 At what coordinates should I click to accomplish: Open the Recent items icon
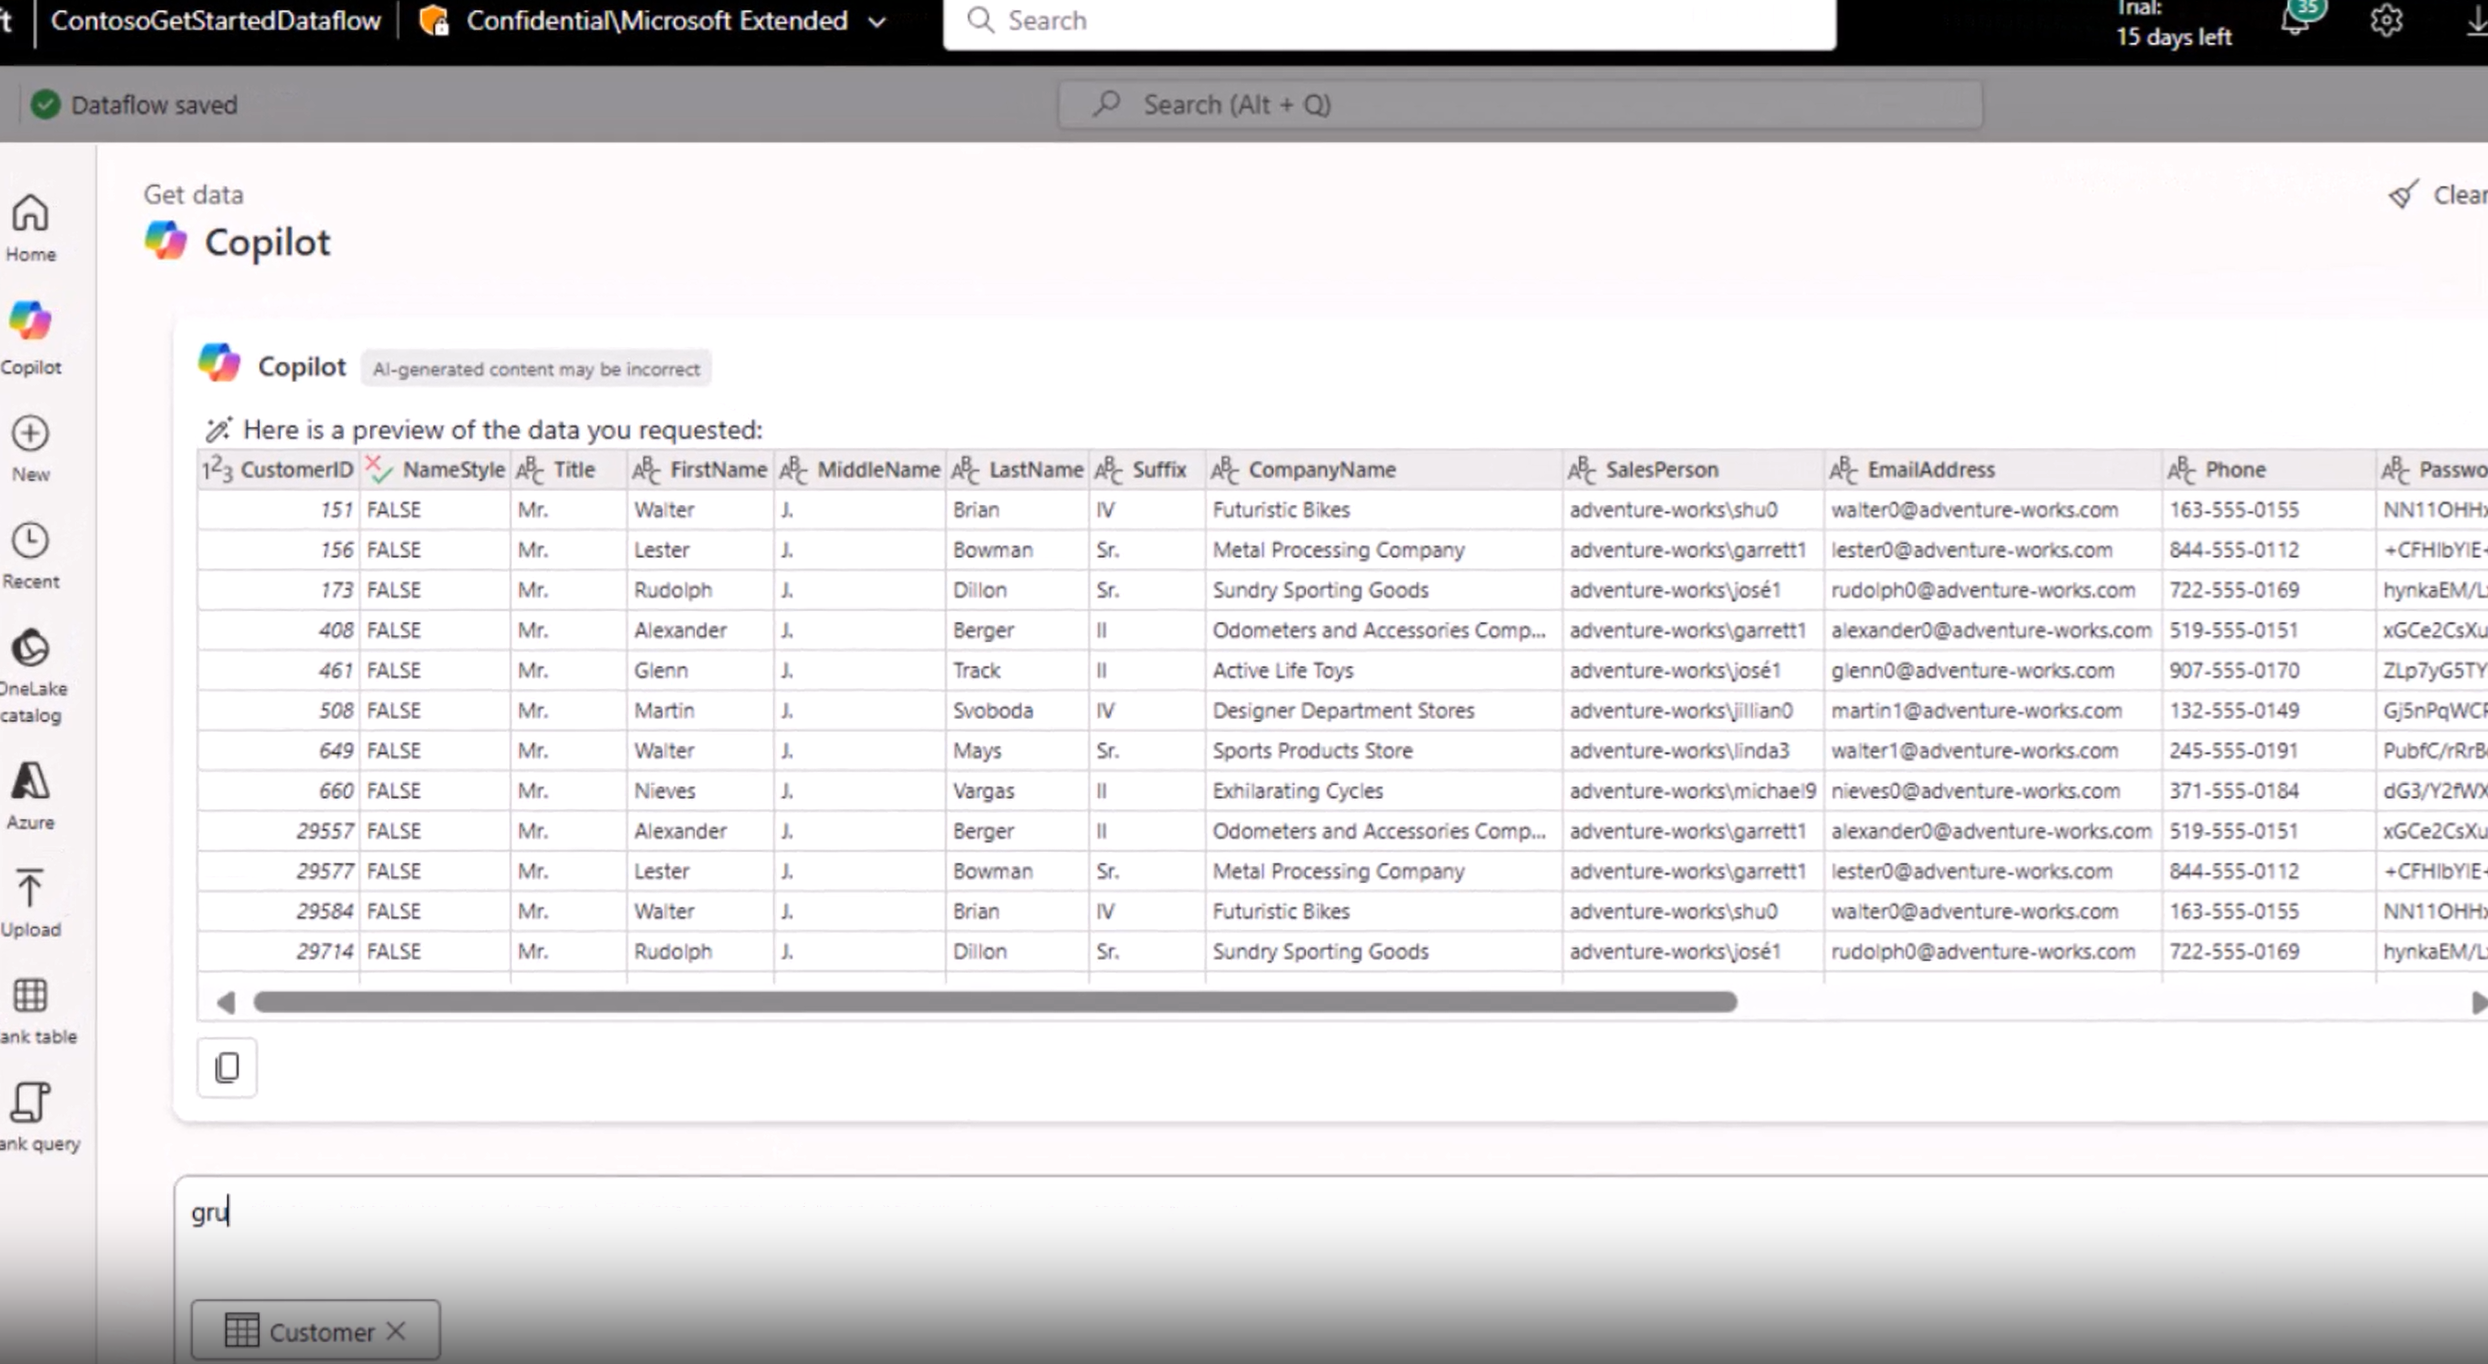[x=30, y=541]
